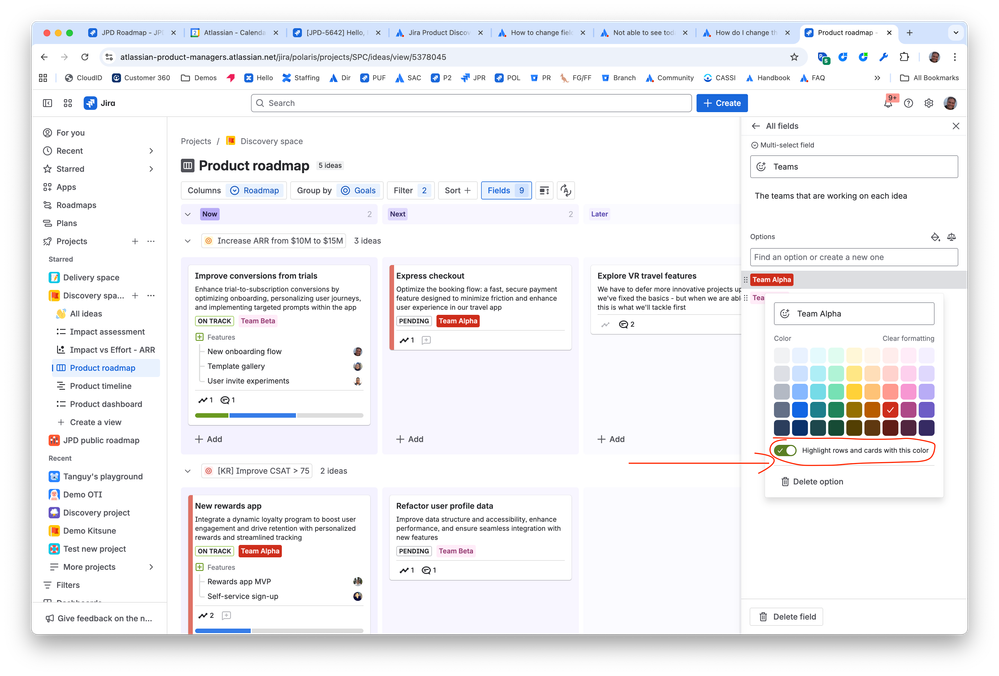
Task: Open Product dashboard view
Action: pos(106,404)
